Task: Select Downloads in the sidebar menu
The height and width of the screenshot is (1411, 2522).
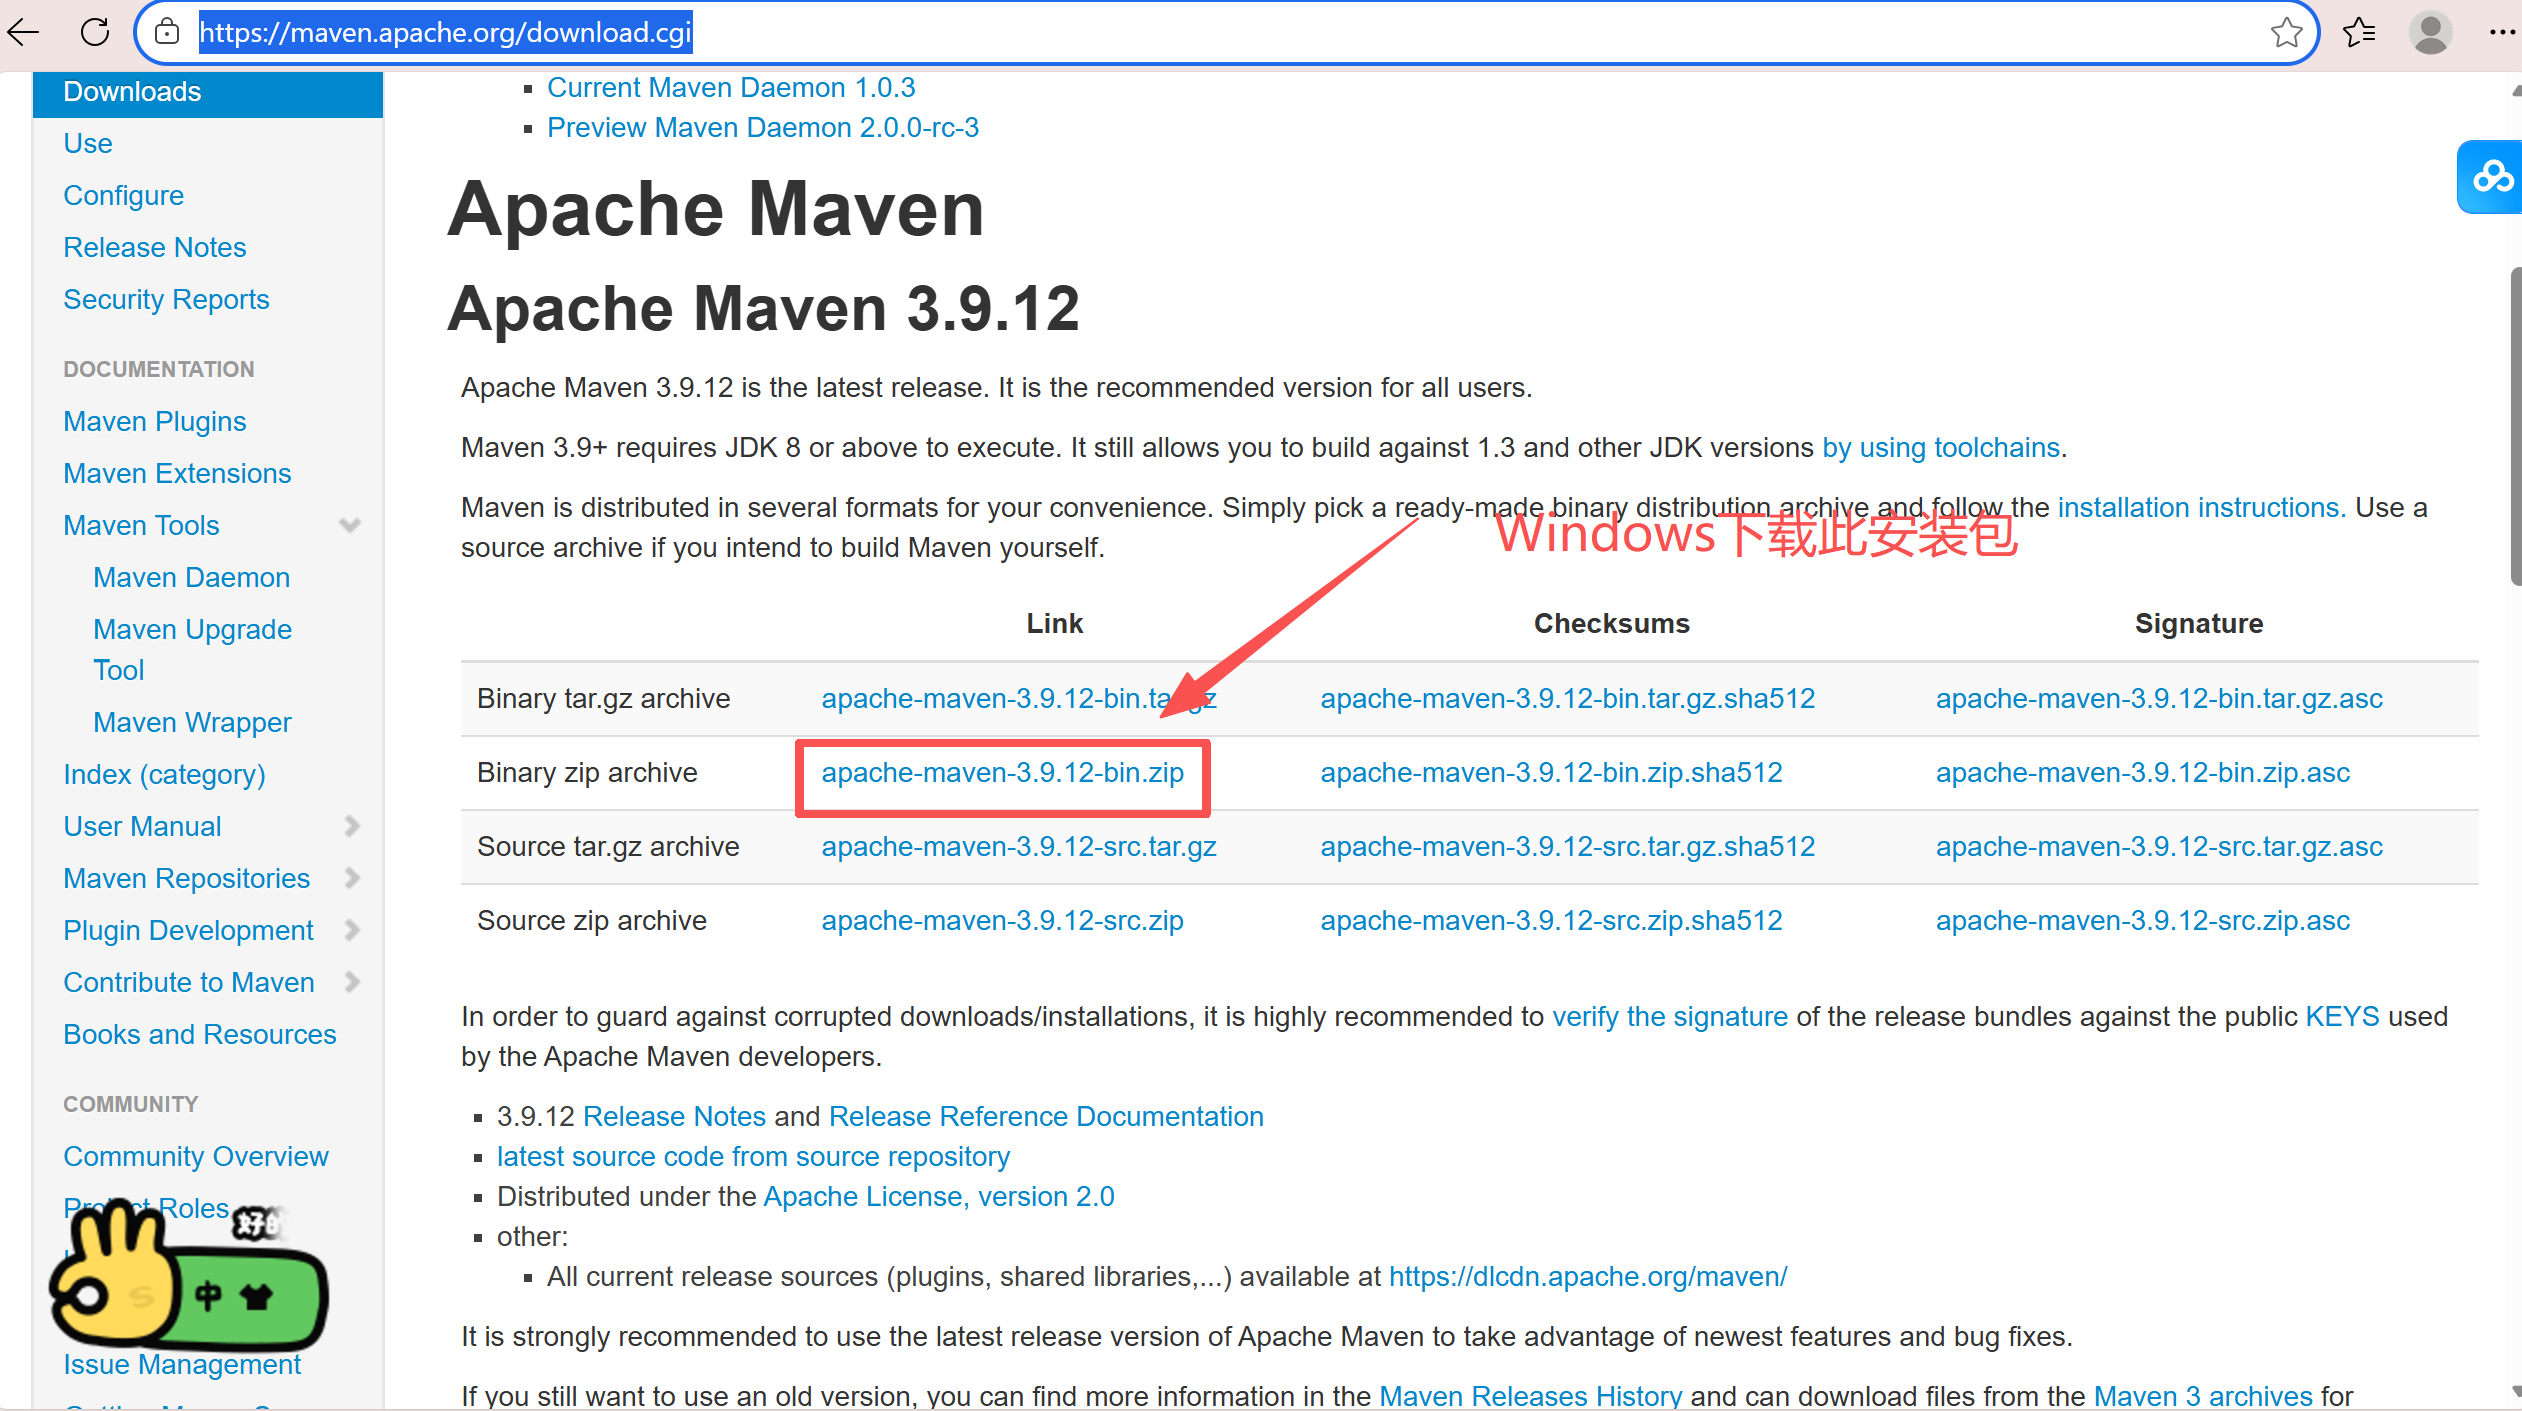Action: coord(132,92)
